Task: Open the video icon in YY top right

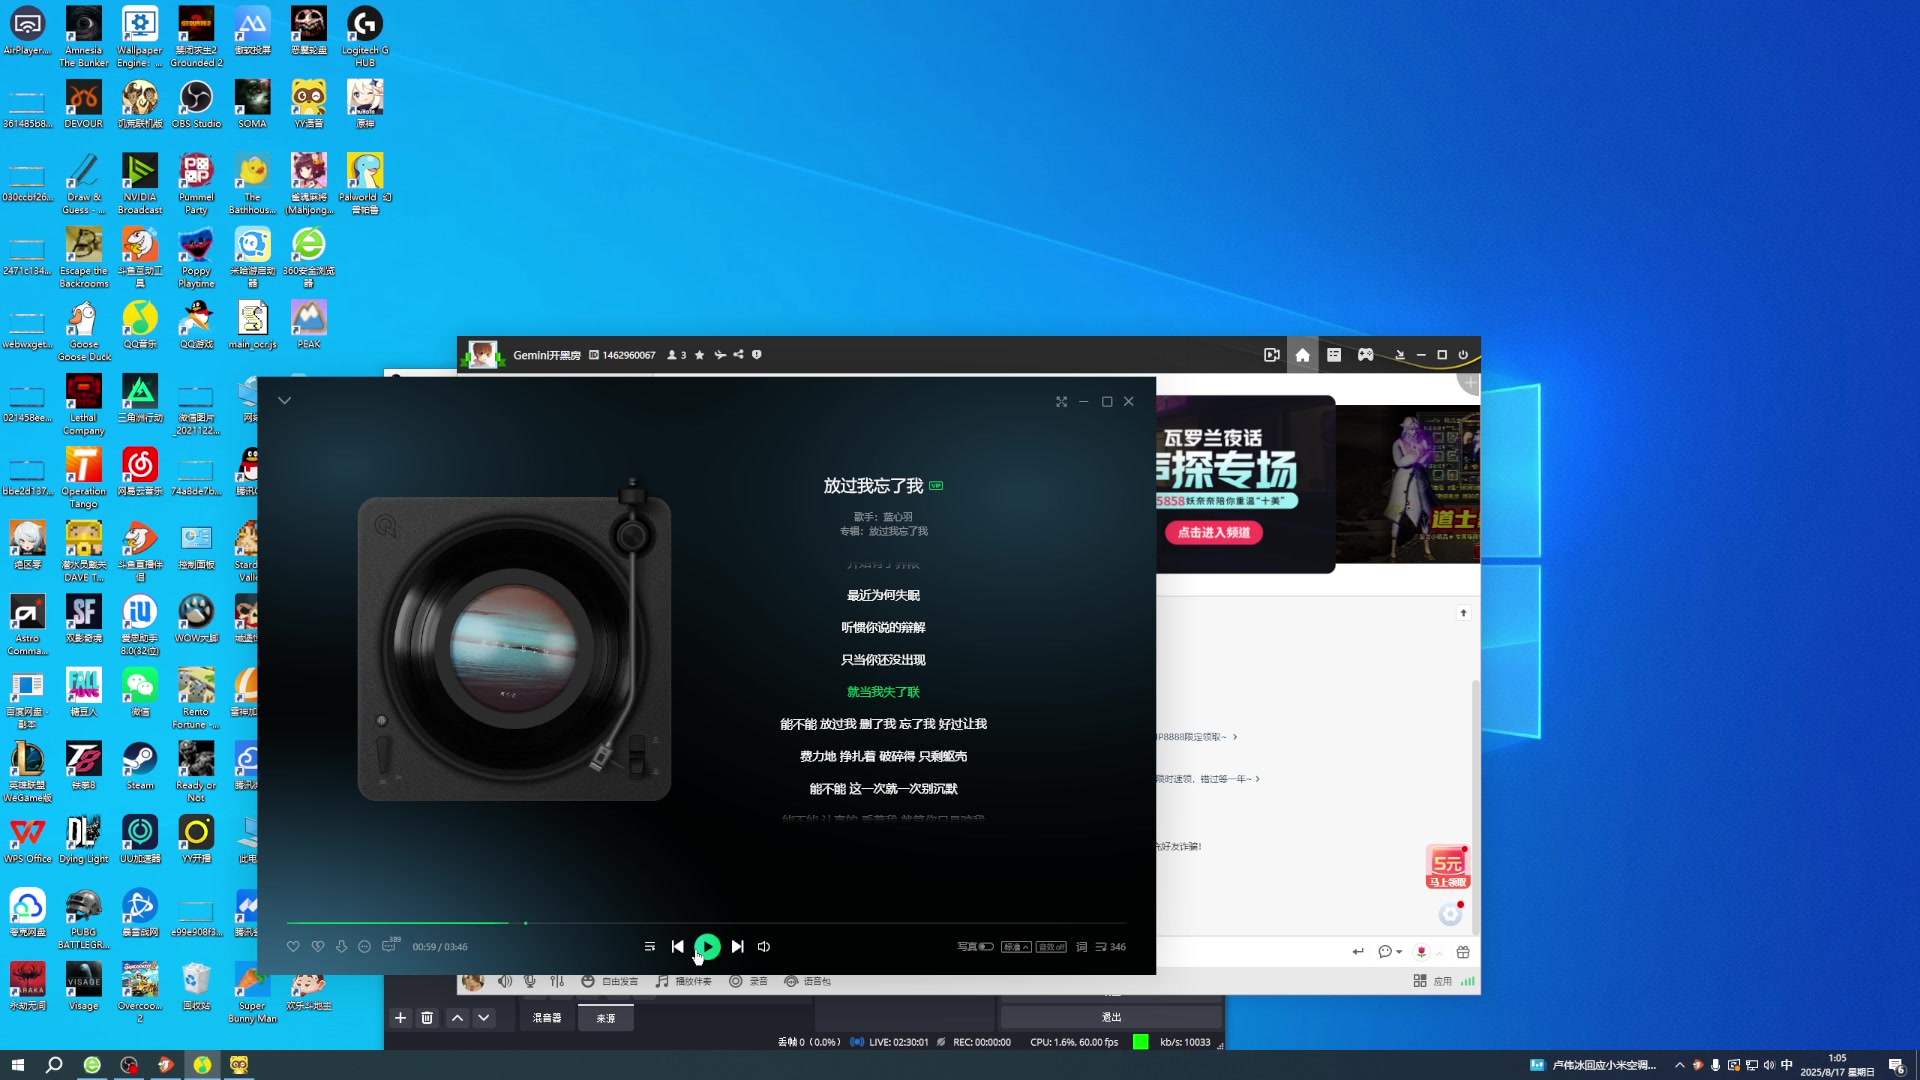Action: point(1272,355)
